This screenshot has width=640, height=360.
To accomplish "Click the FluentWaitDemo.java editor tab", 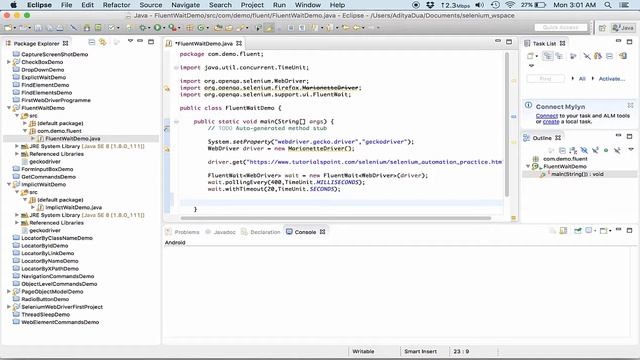I will click(x=204, y=43).
